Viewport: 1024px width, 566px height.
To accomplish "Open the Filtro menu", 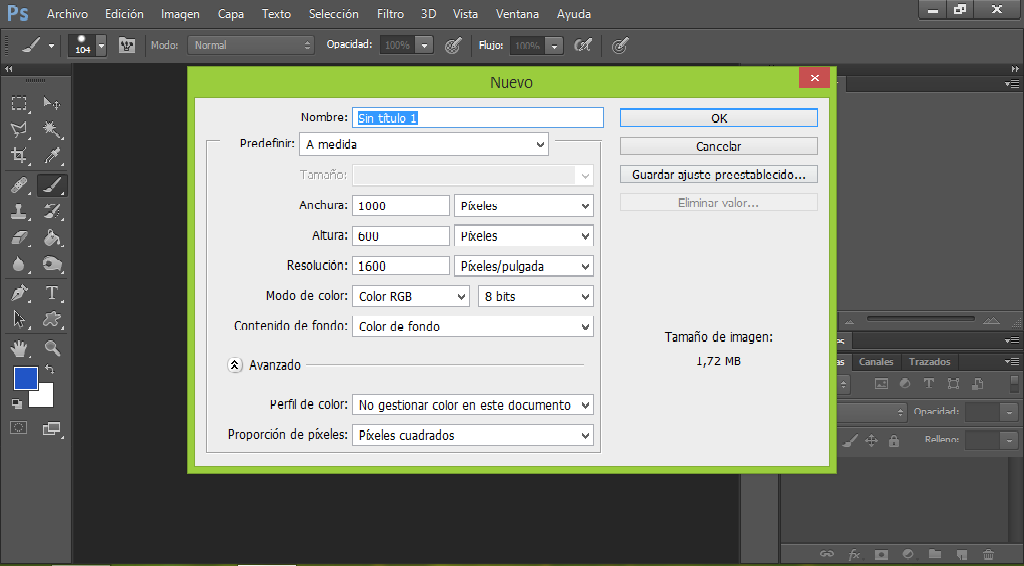I will click(390, 14).
